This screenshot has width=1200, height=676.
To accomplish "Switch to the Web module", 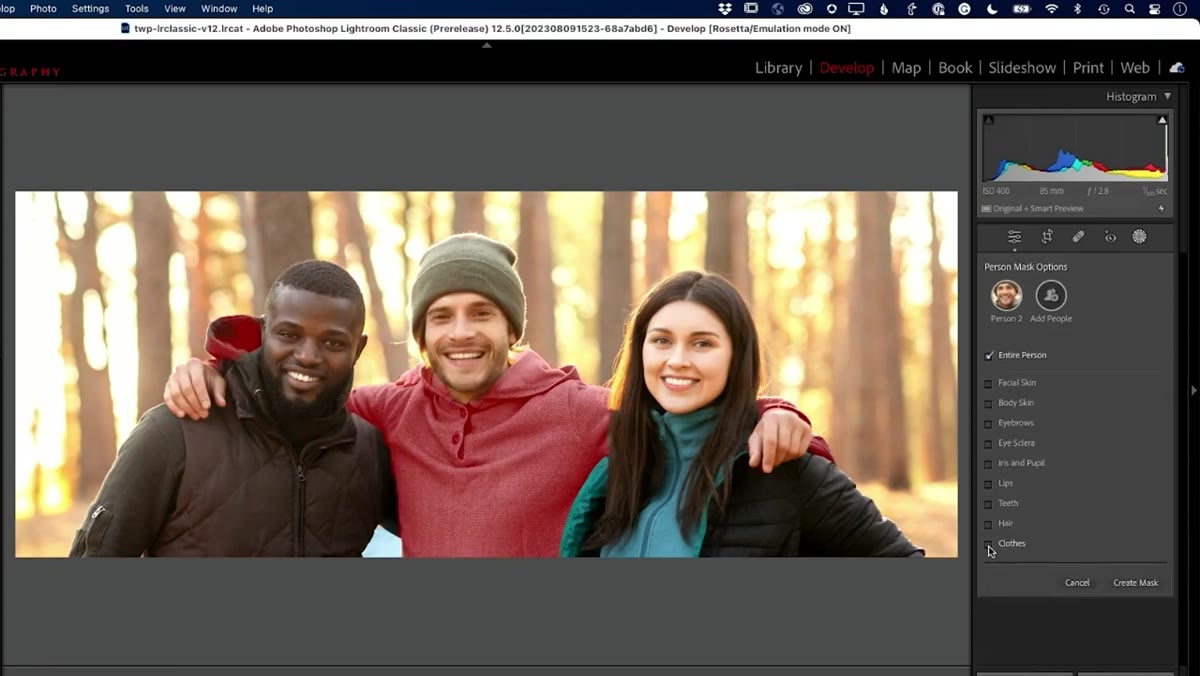I will [1135, 68].
